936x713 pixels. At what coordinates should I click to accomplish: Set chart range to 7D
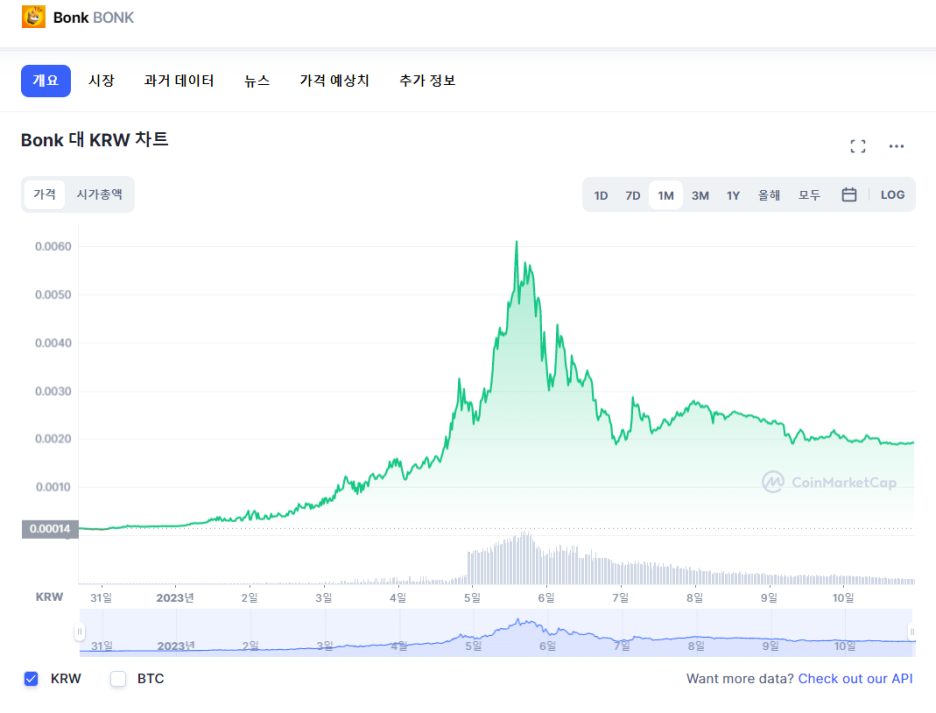pyautogui.click(x=633, y=195)
